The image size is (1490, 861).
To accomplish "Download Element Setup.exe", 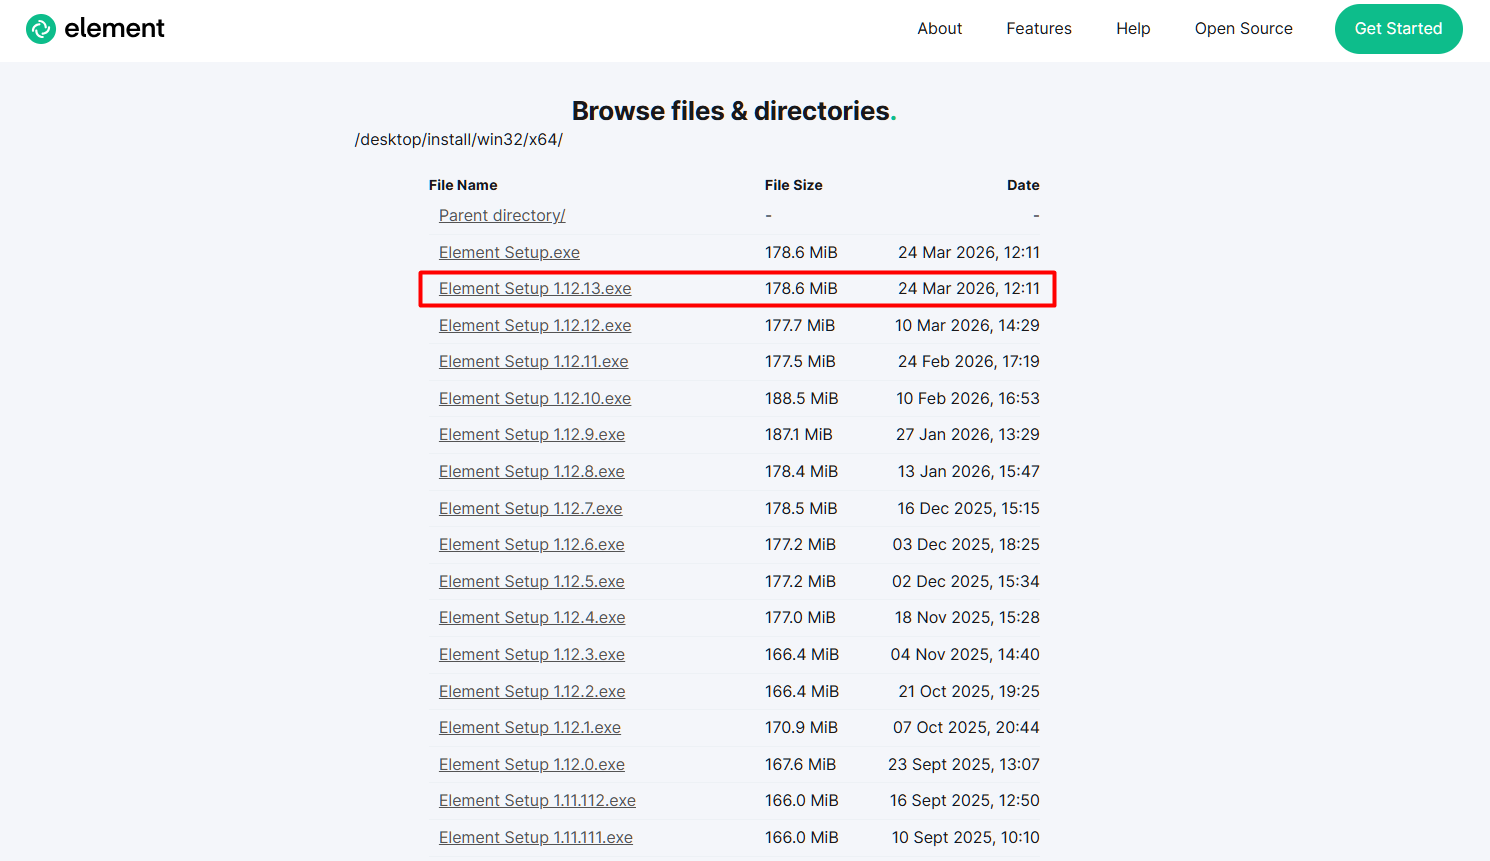I will [x=509, y=253].
